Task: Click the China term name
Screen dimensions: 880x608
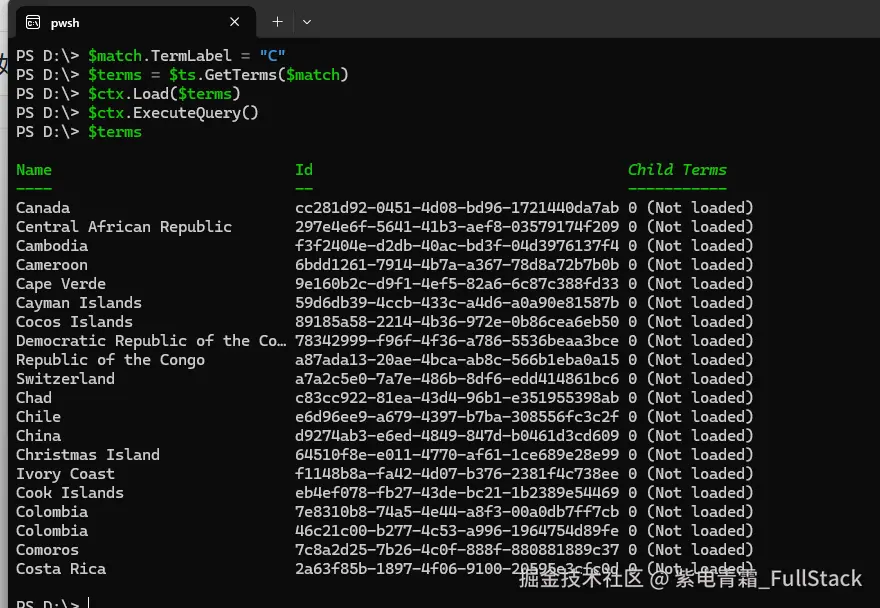Action: click(x=38, y=436)
